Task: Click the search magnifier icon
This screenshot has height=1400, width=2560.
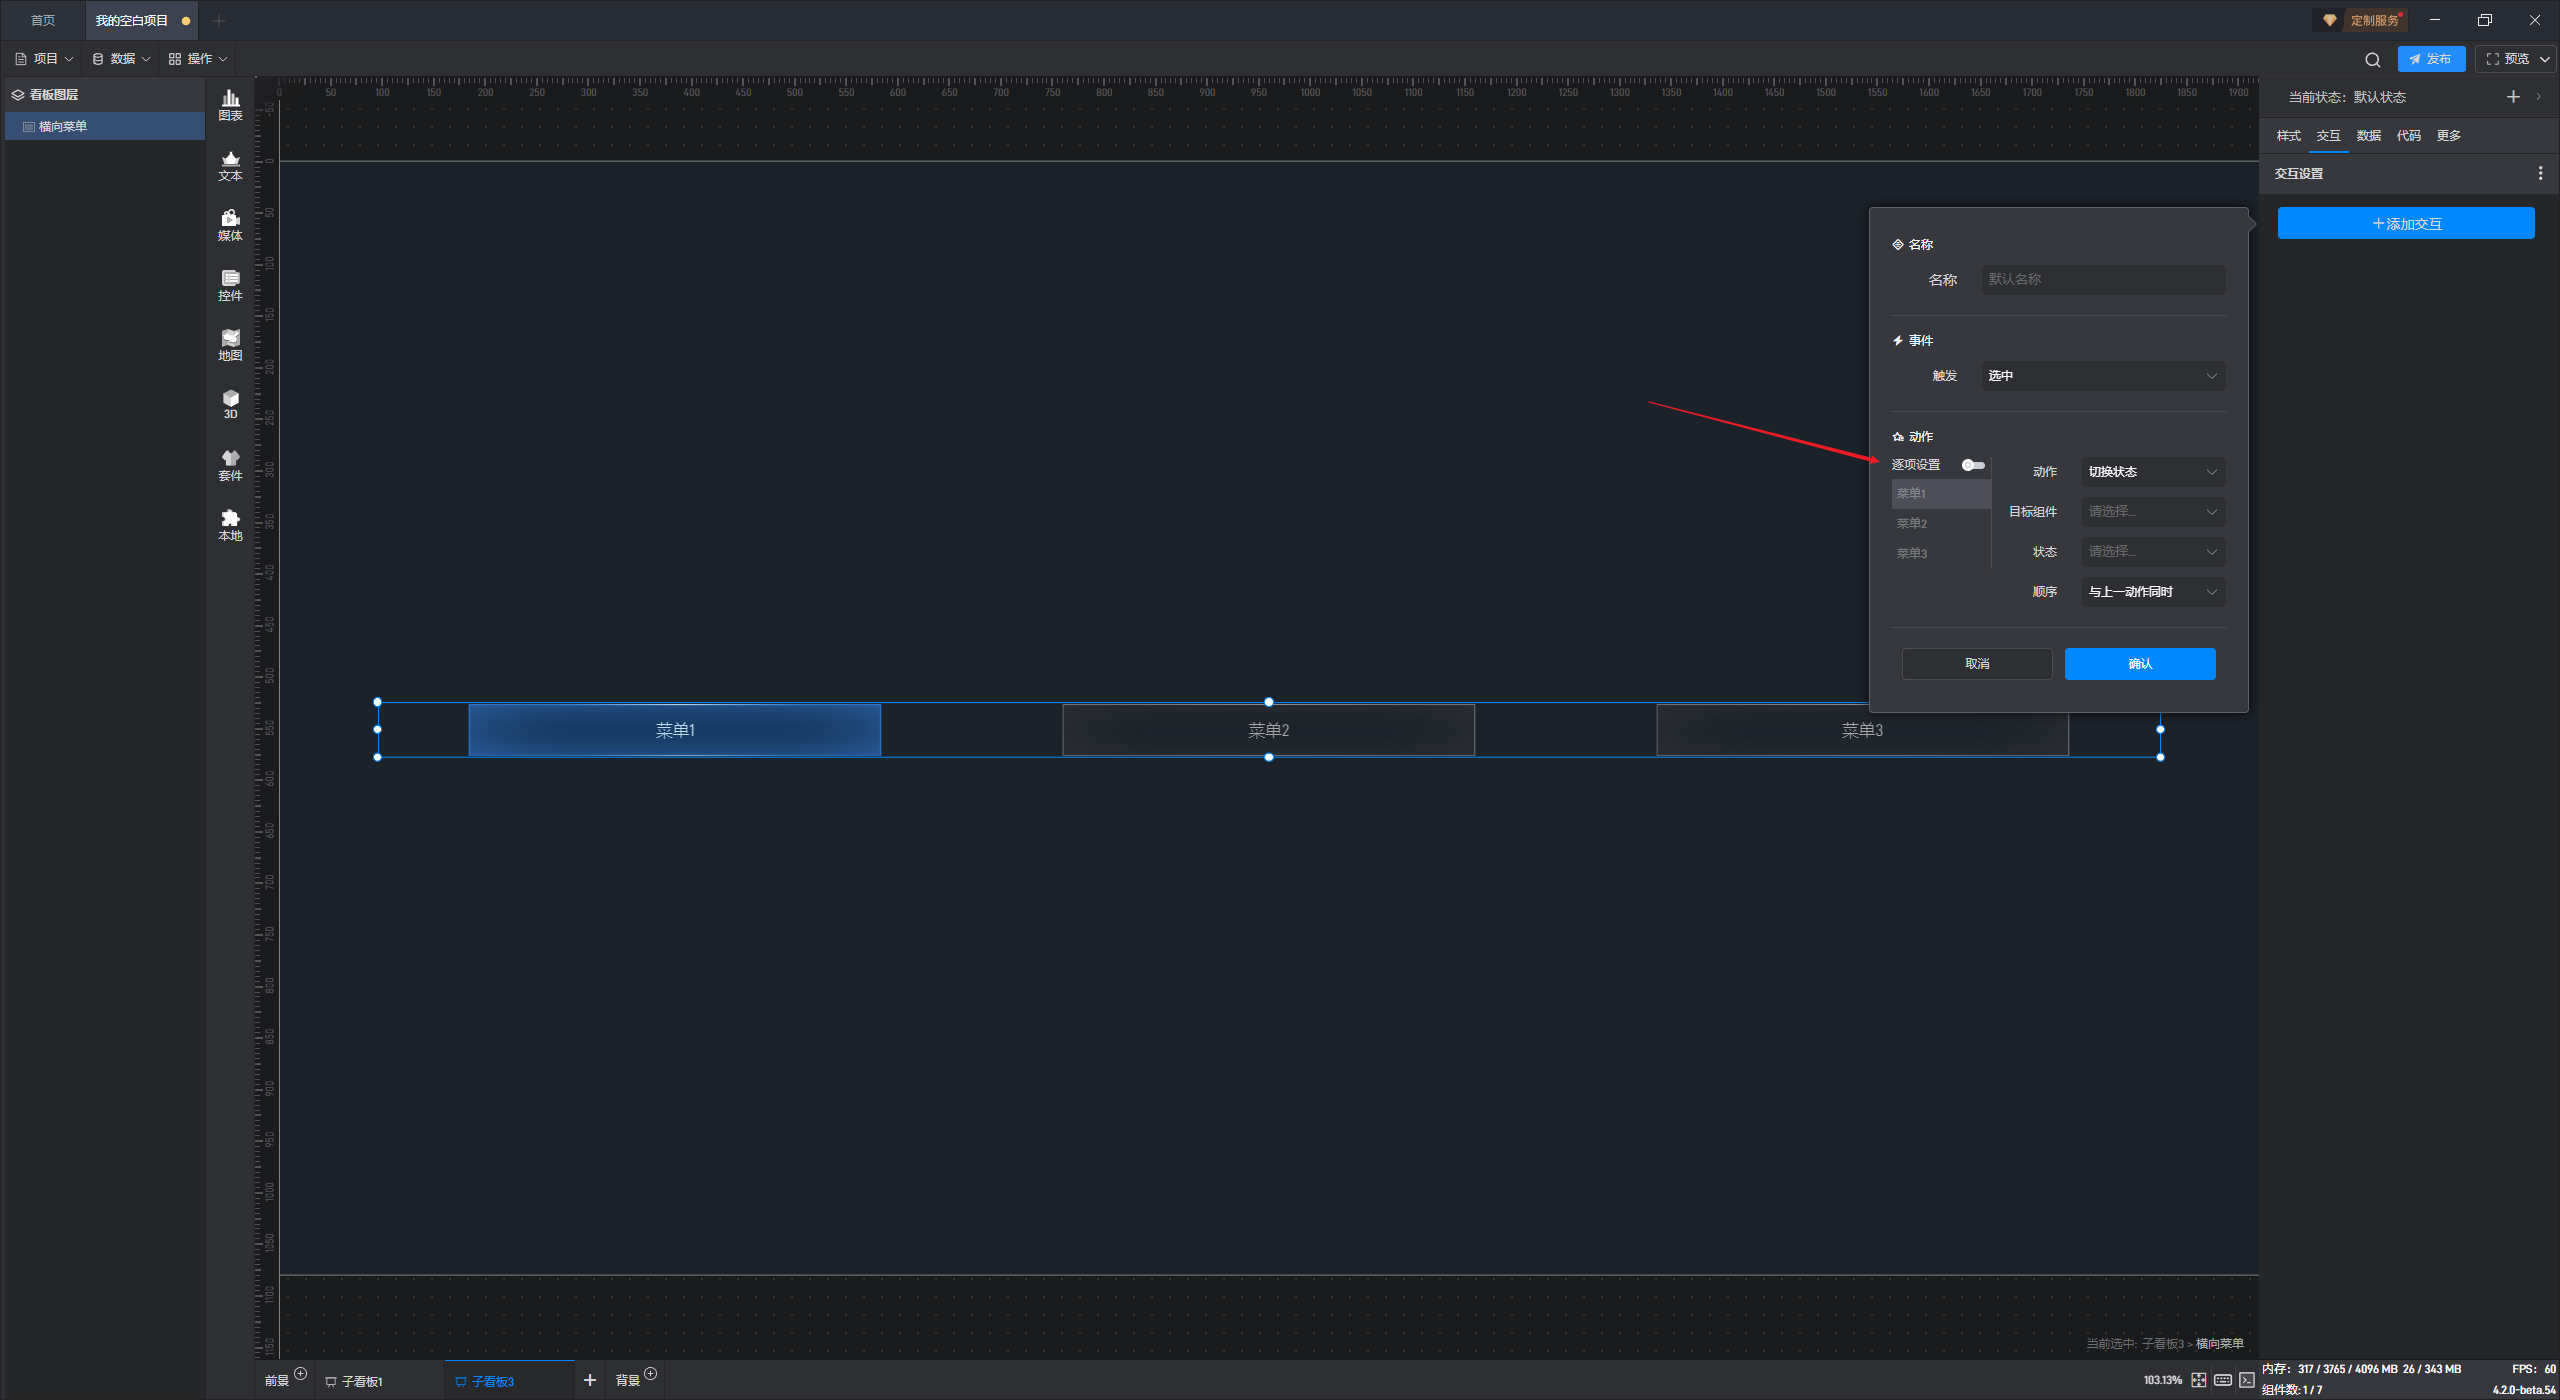Action: (2372, 60)
